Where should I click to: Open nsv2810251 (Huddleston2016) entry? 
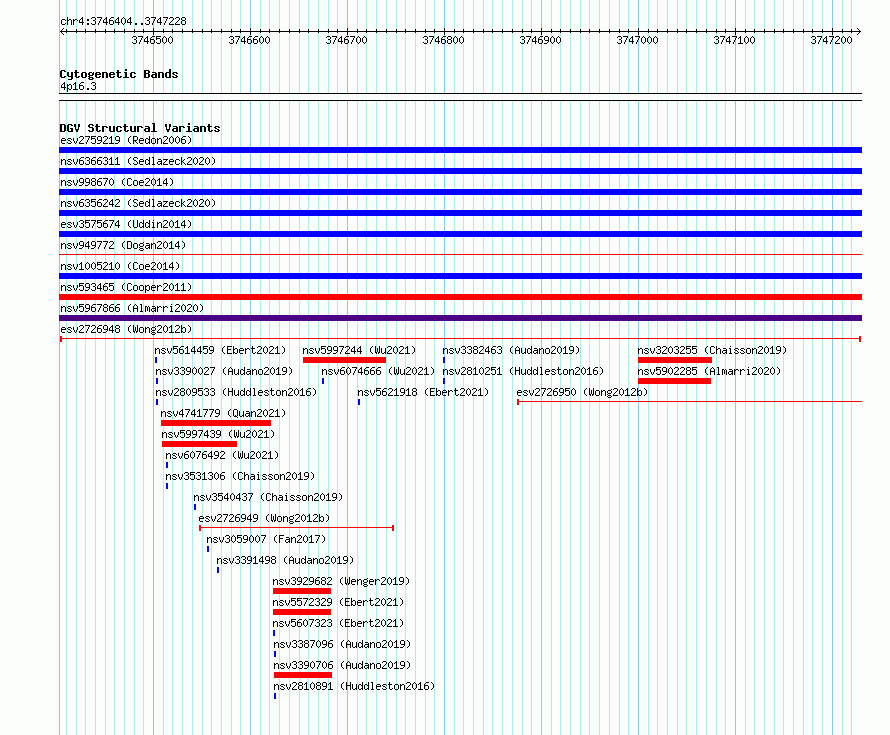523,371
